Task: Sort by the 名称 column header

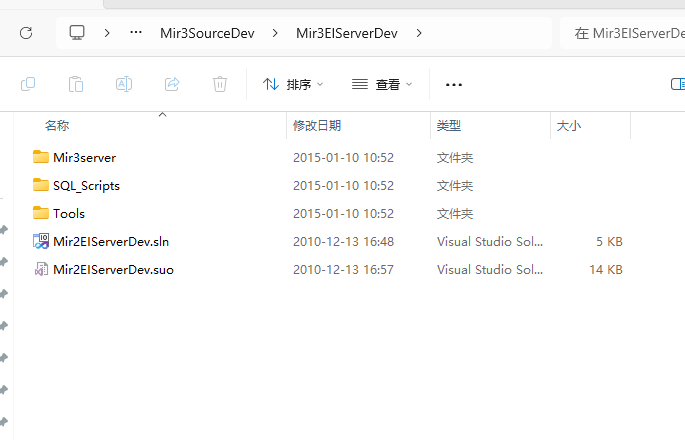Action: coord(57,126)
